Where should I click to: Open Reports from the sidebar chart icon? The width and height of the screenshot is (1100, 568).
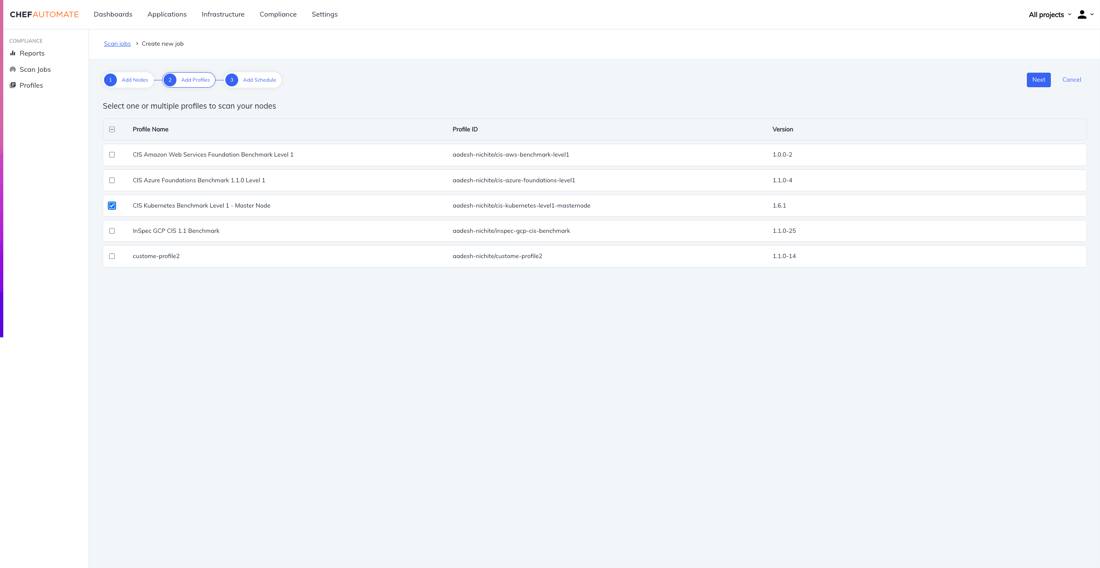(x=13, y=53)
